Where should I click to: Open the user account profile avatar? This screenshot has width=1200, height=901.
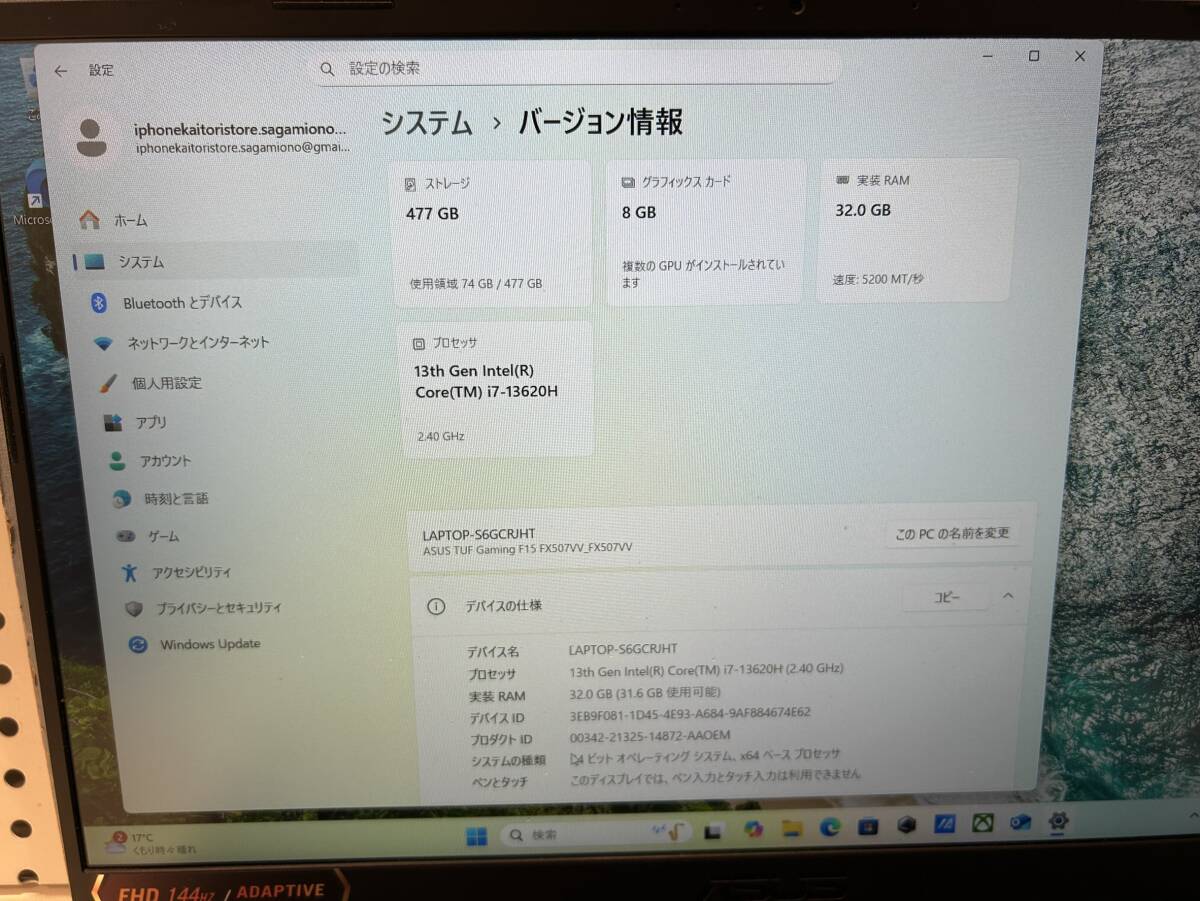(91, 138)
